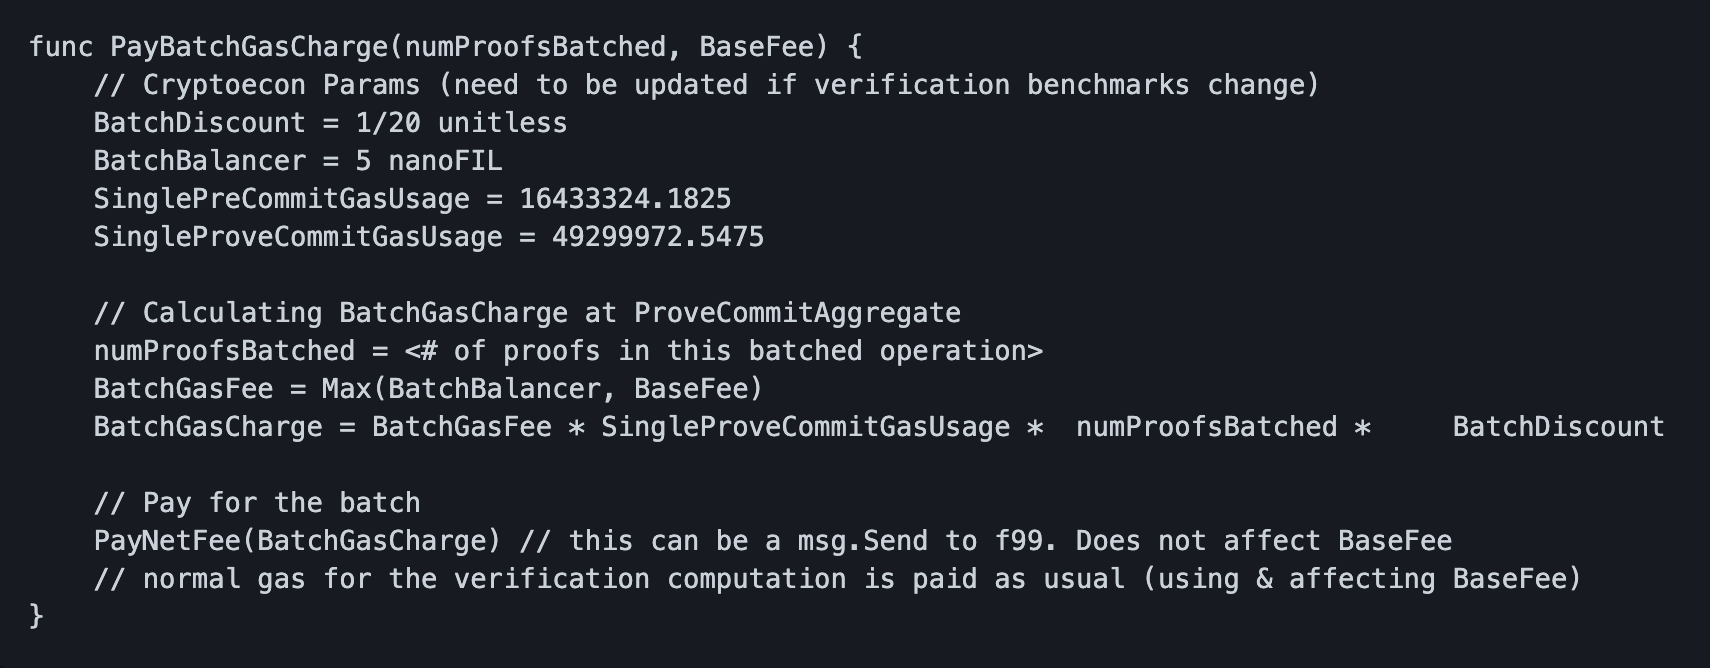This screenshot has width=1710, height=668.
Task: Click the Cryptoecon Params comment line
Action: (x=706, y=85)
